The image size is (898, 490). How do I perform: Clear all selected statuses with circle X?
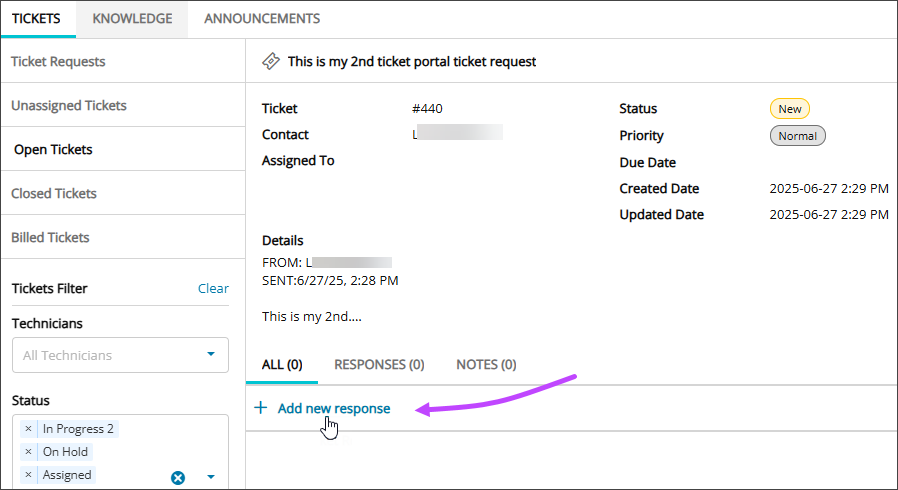(178, 477)
